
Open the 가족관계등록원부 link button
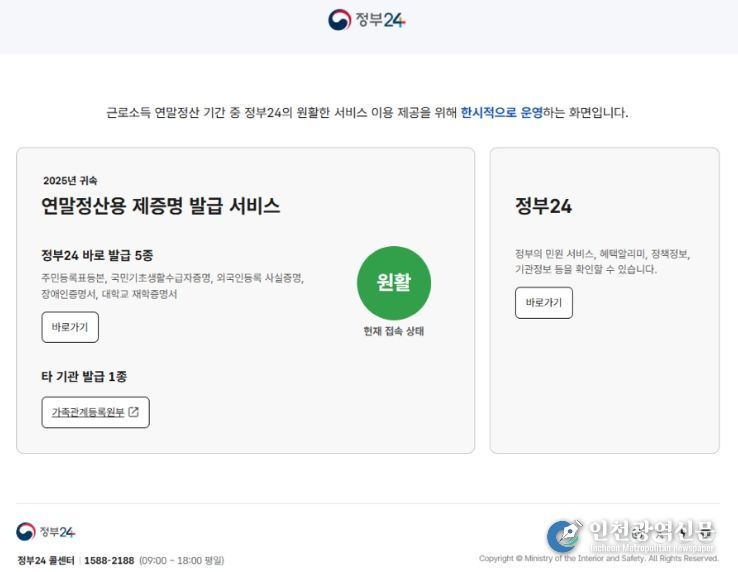coord(95,412)
